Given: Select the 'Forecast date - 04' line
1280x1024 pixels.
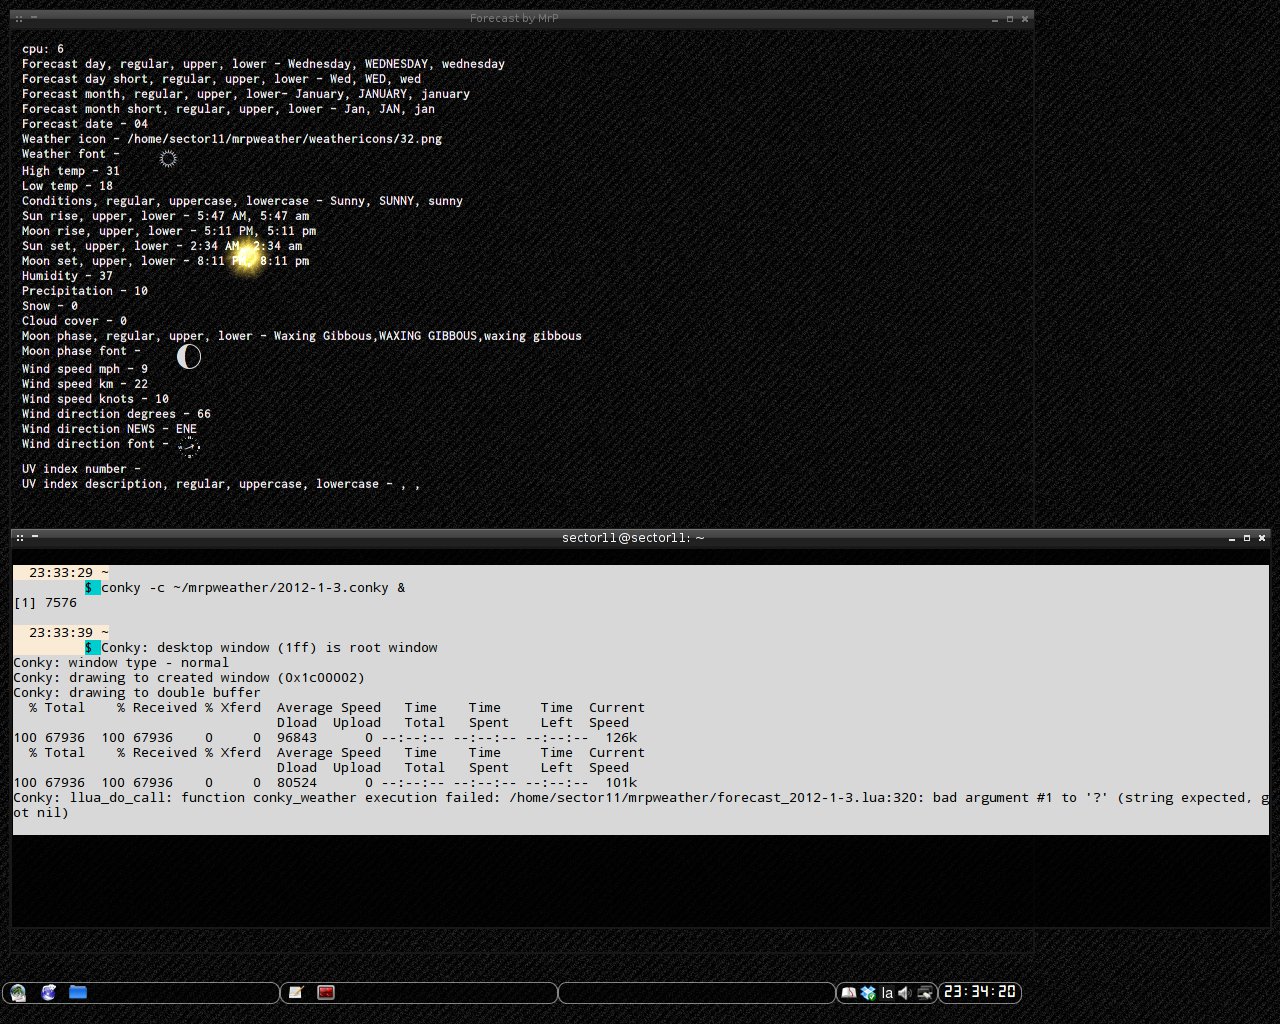Looking at the screenshot, I should 85,124.
